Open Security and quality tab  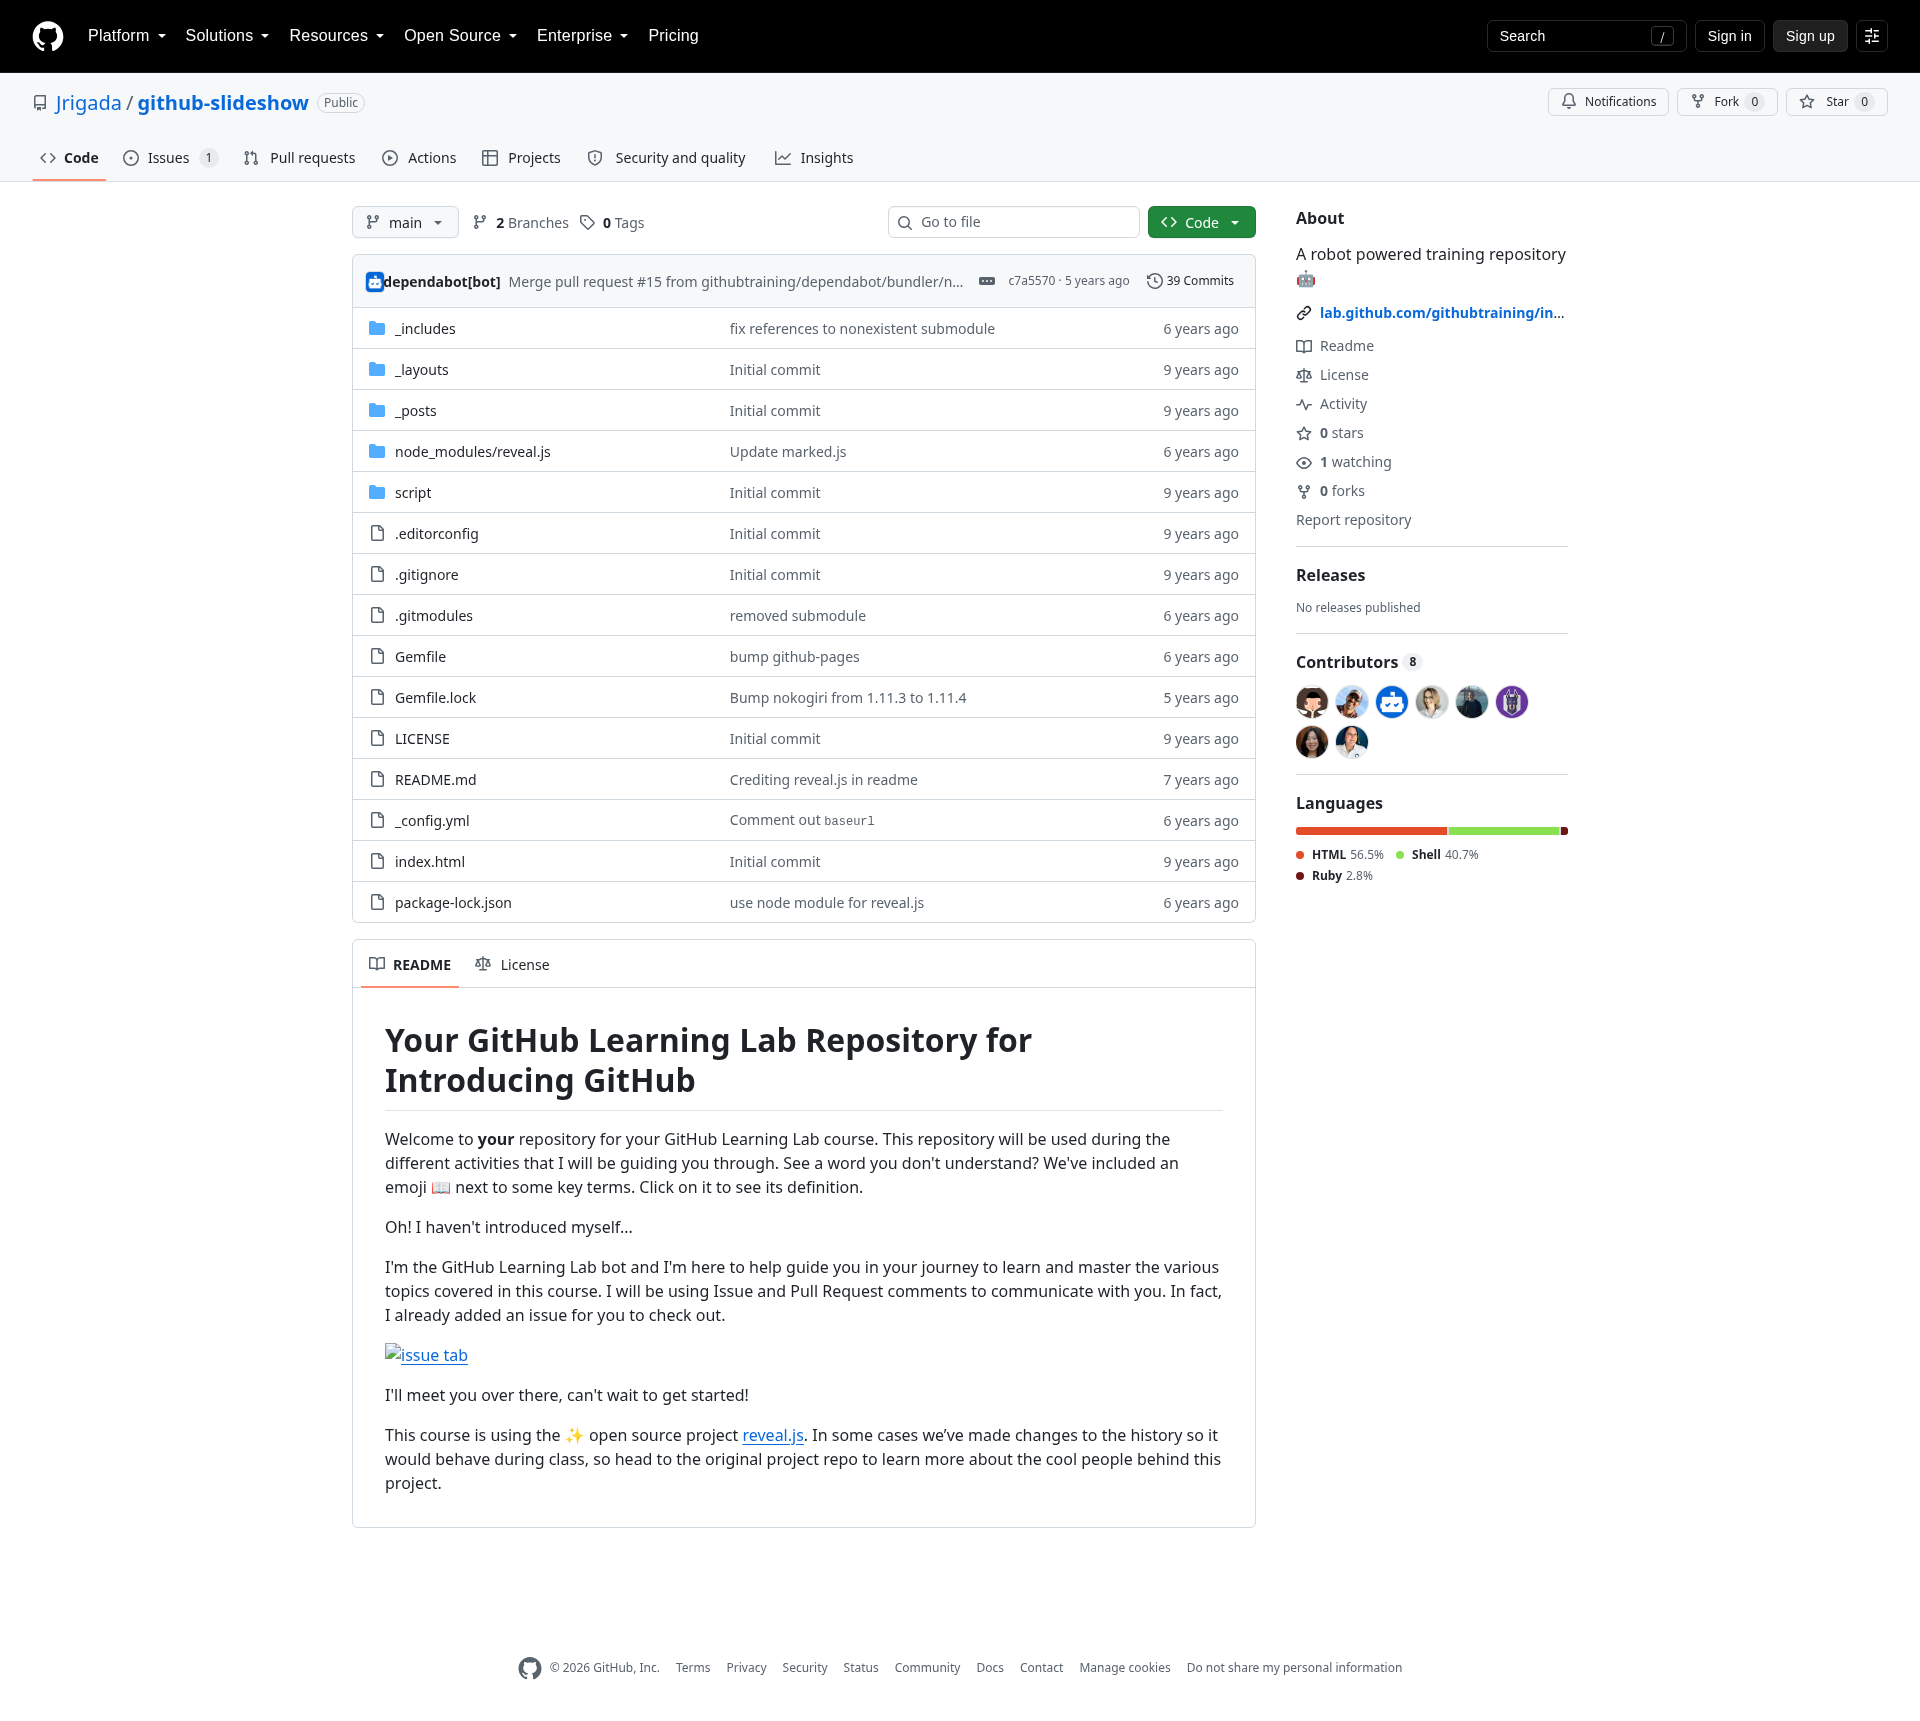click(x=667, y=158)
